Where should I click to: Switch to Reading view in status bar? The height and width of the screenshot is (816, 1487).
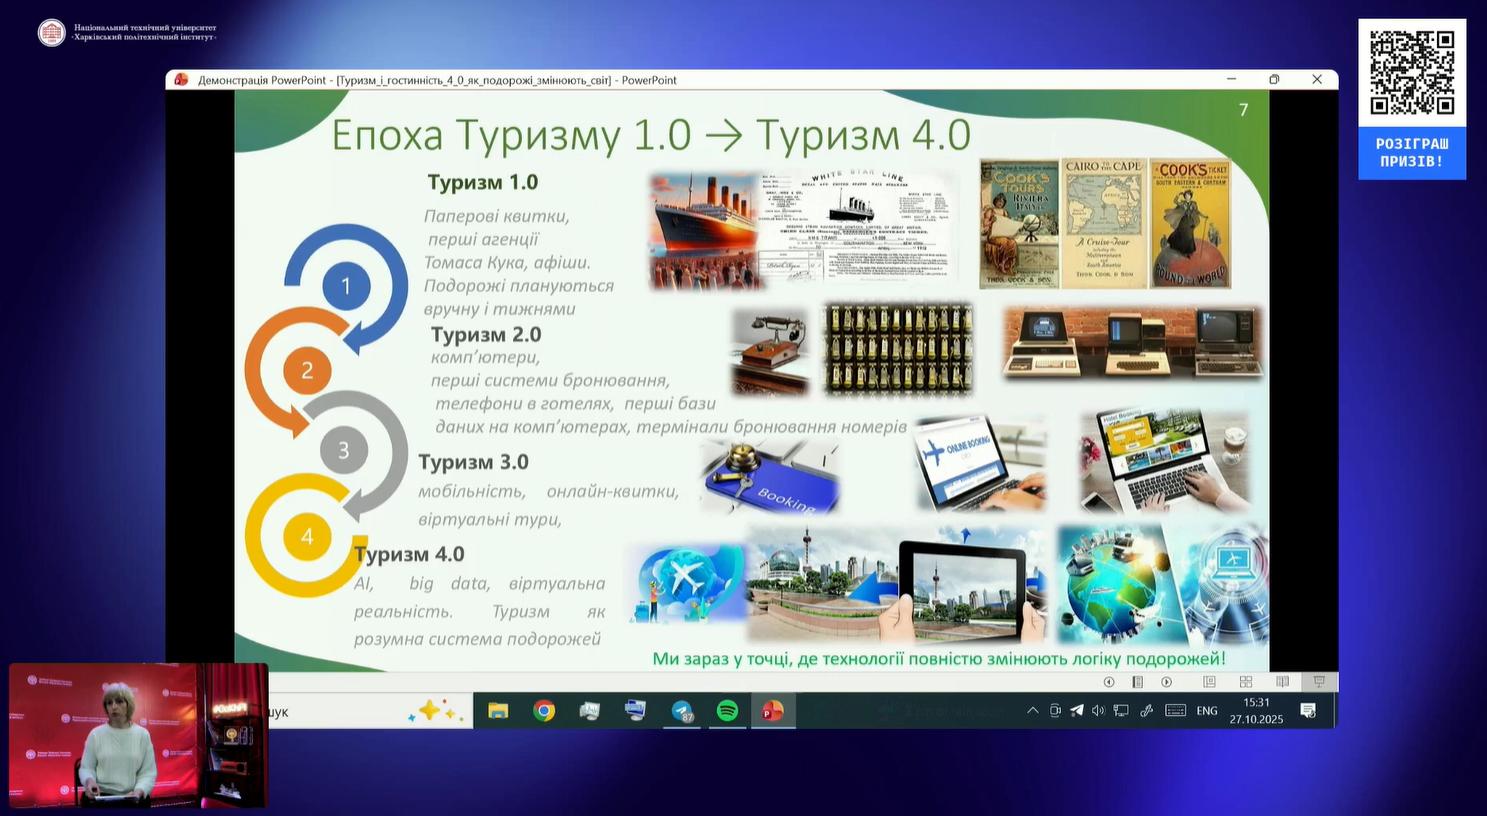click(x=1282, y=682)
